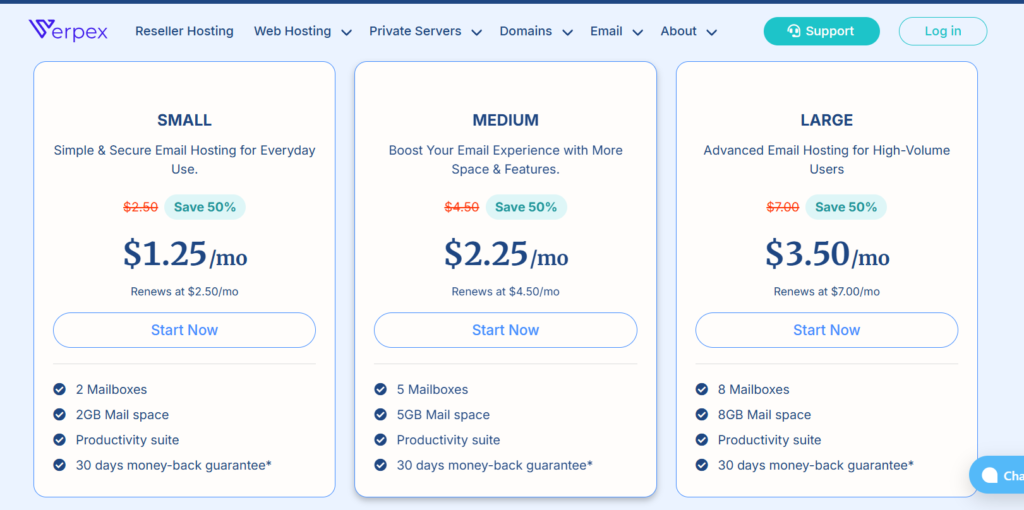Click Save 50% badge on MEDIUM plan
This screenshot has height=510, width=1024.
tap(526, 207)
